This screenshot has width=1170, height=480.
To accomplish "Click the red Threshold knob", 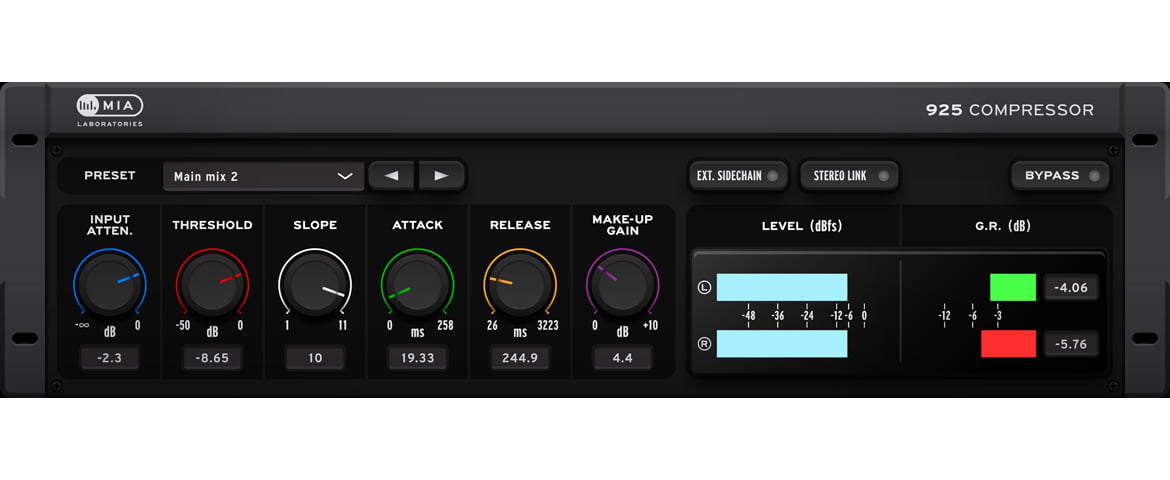I will point(212,284).
